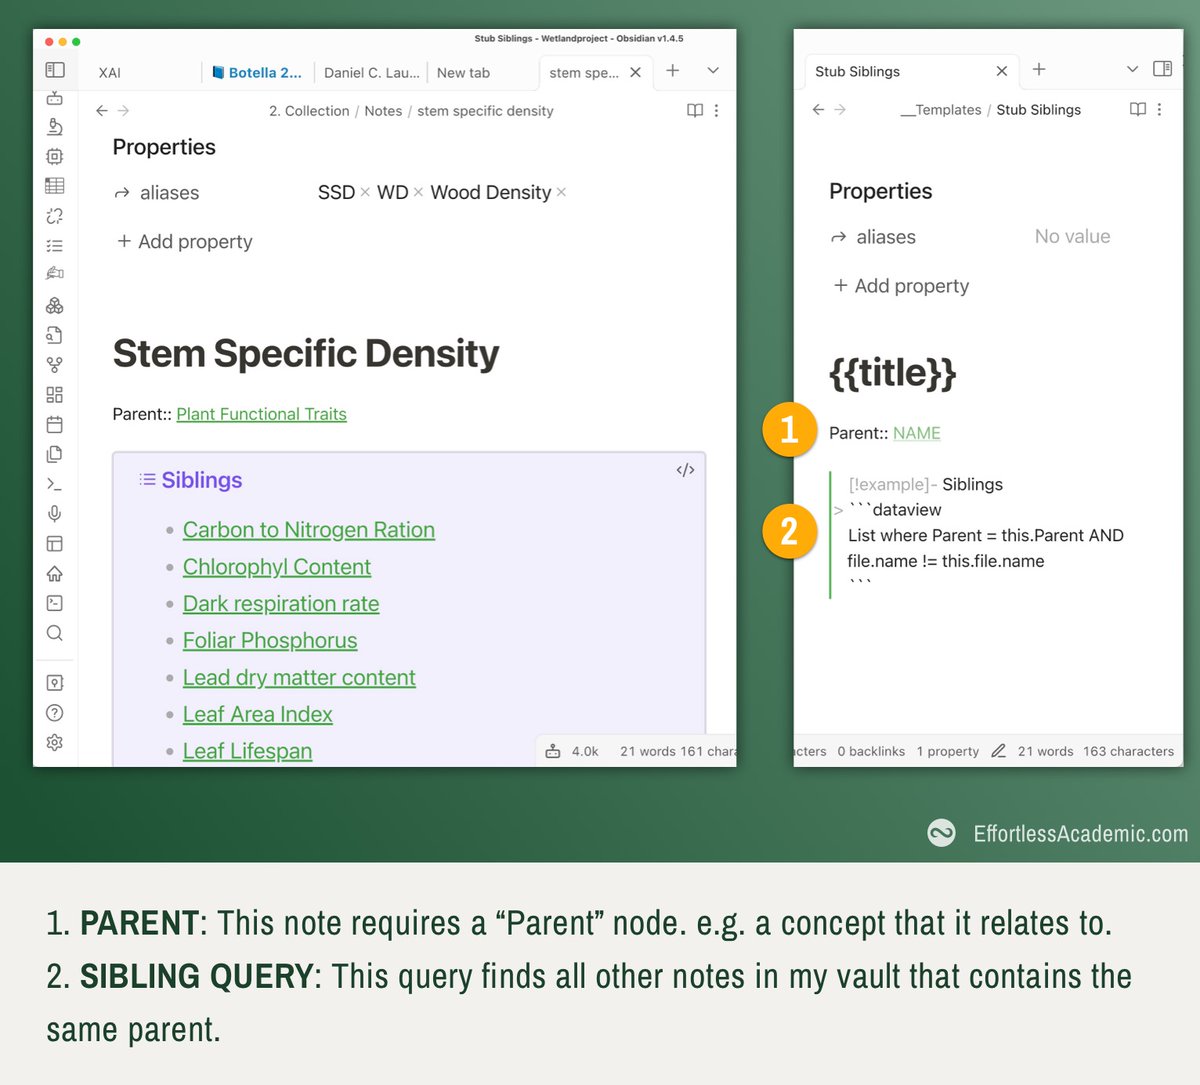This screenshot has width=1200, height=1085.
Task: Open the settings gear icon
Action: [55, 742]
